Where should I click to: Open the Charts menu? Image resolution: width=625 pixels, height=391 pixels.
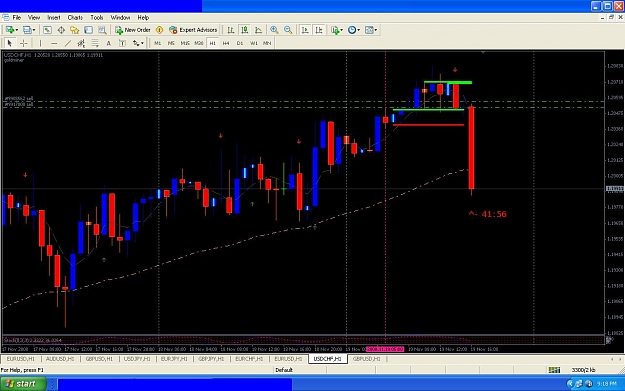coord(75,18)
